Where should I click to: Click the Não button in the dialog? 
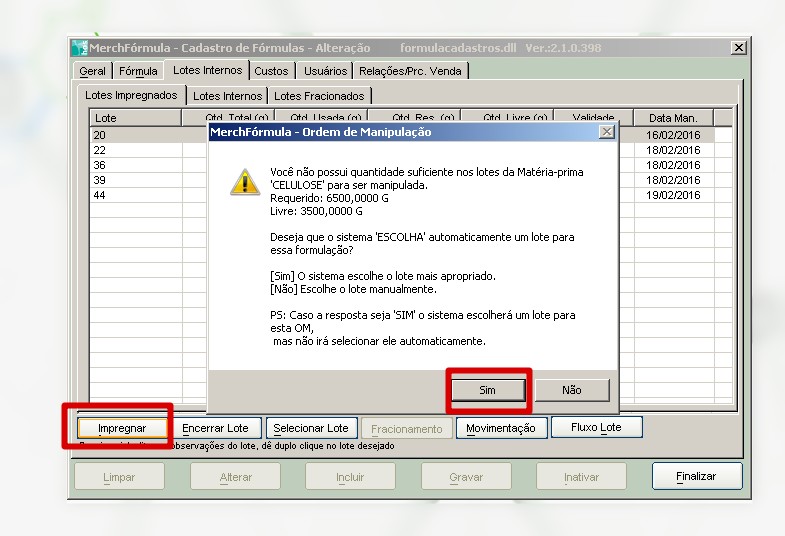[571, 390]
